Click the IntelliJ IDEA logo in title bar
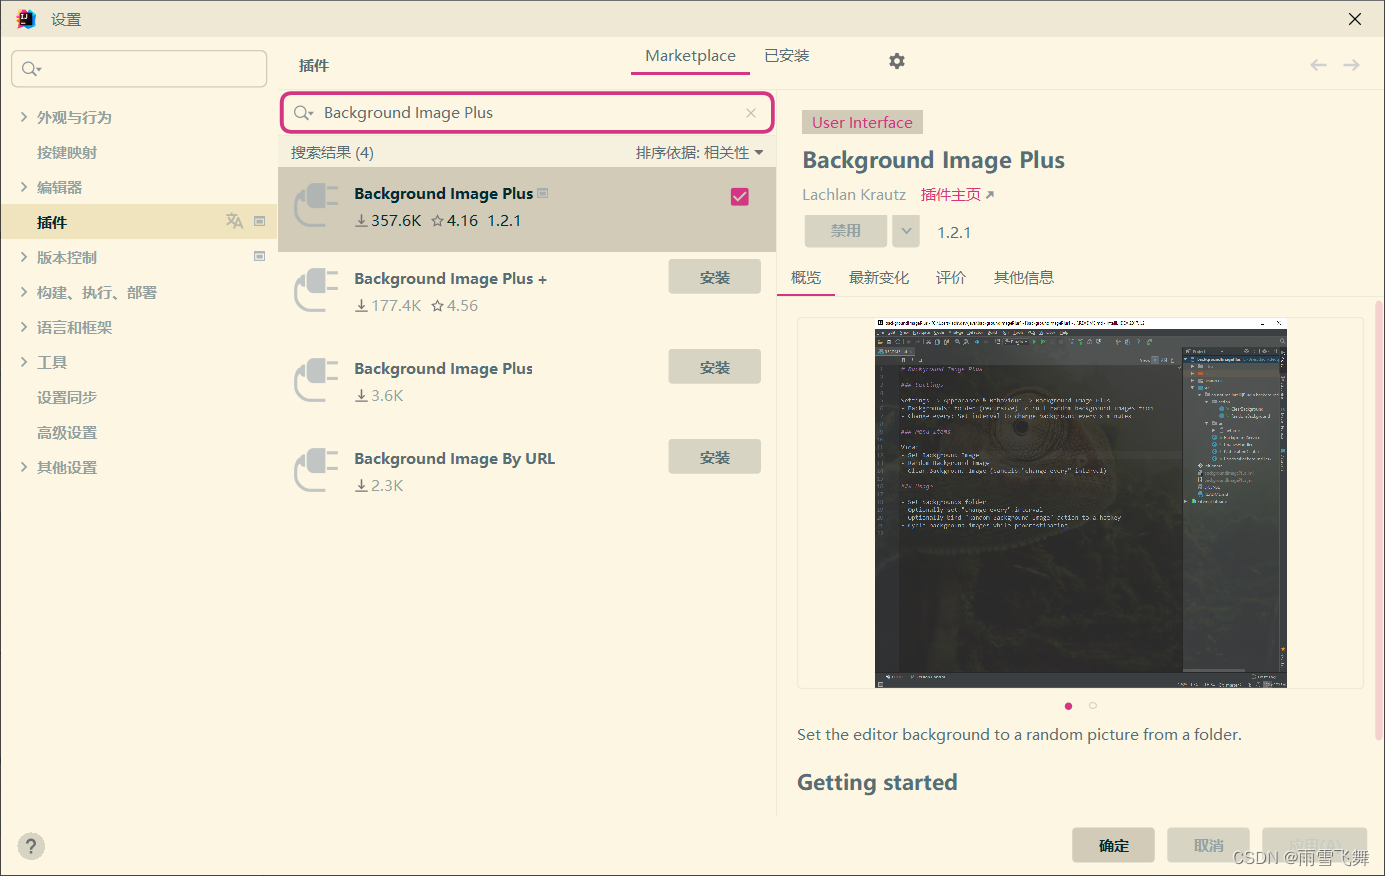The image size is (1385, 876). tap(26, 19)
